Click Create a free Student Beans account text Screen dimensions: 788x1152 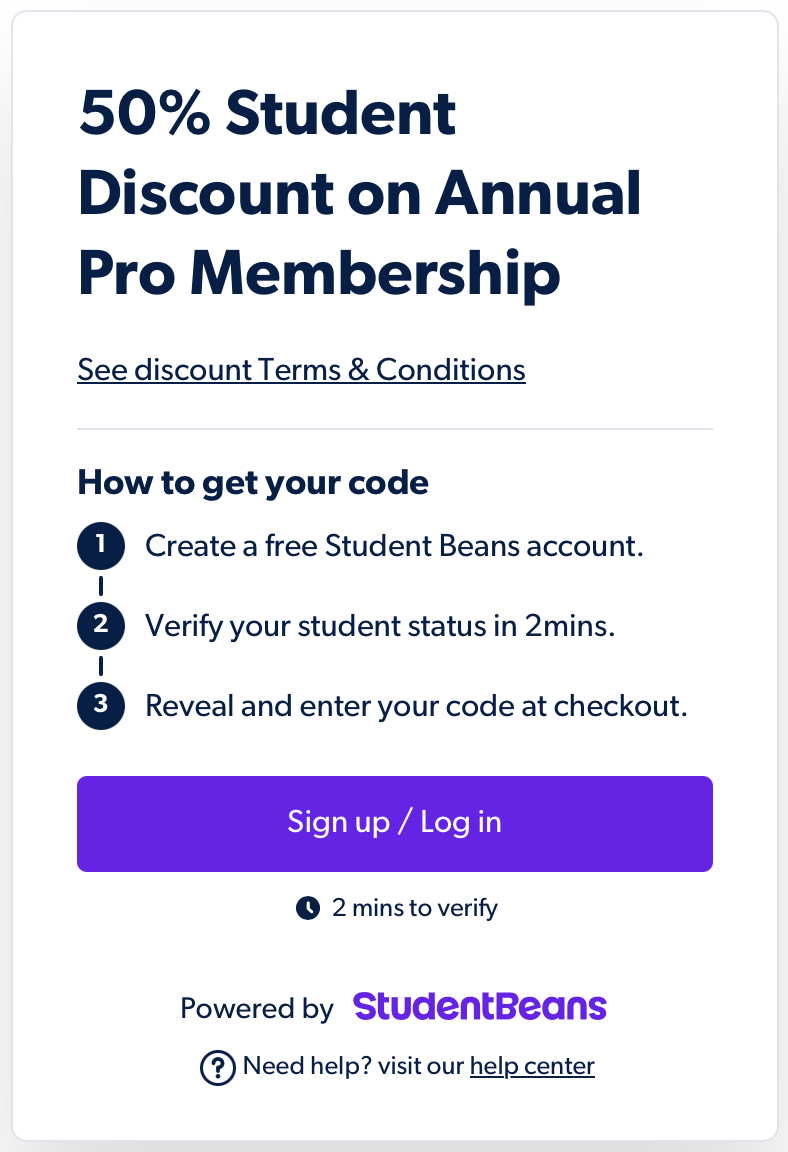(394, 546)
